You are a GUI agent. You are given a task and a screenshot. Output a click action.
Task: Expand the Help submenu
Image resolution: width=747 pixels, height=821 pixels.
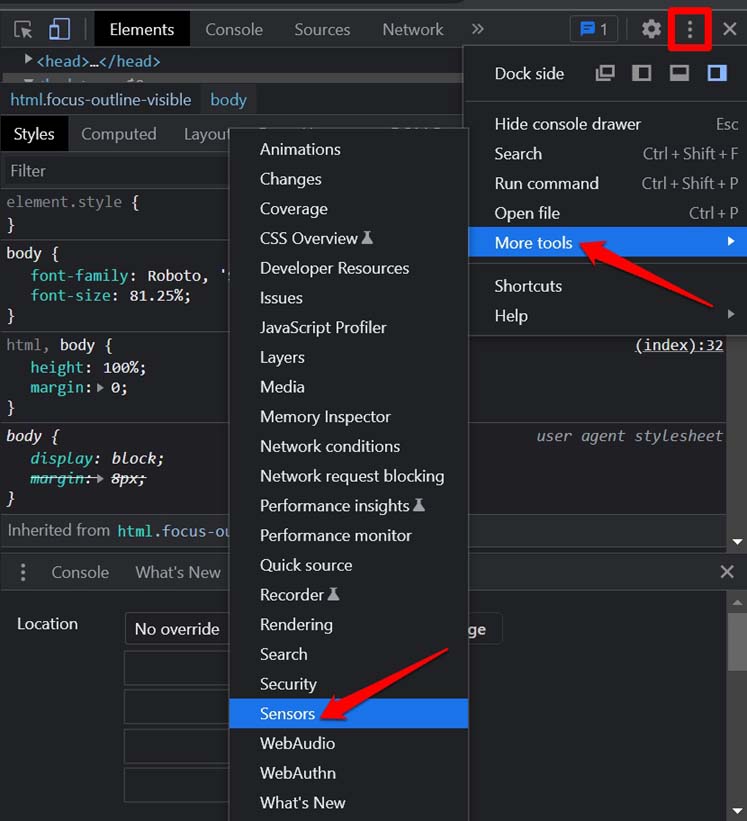tap(607, 316)
